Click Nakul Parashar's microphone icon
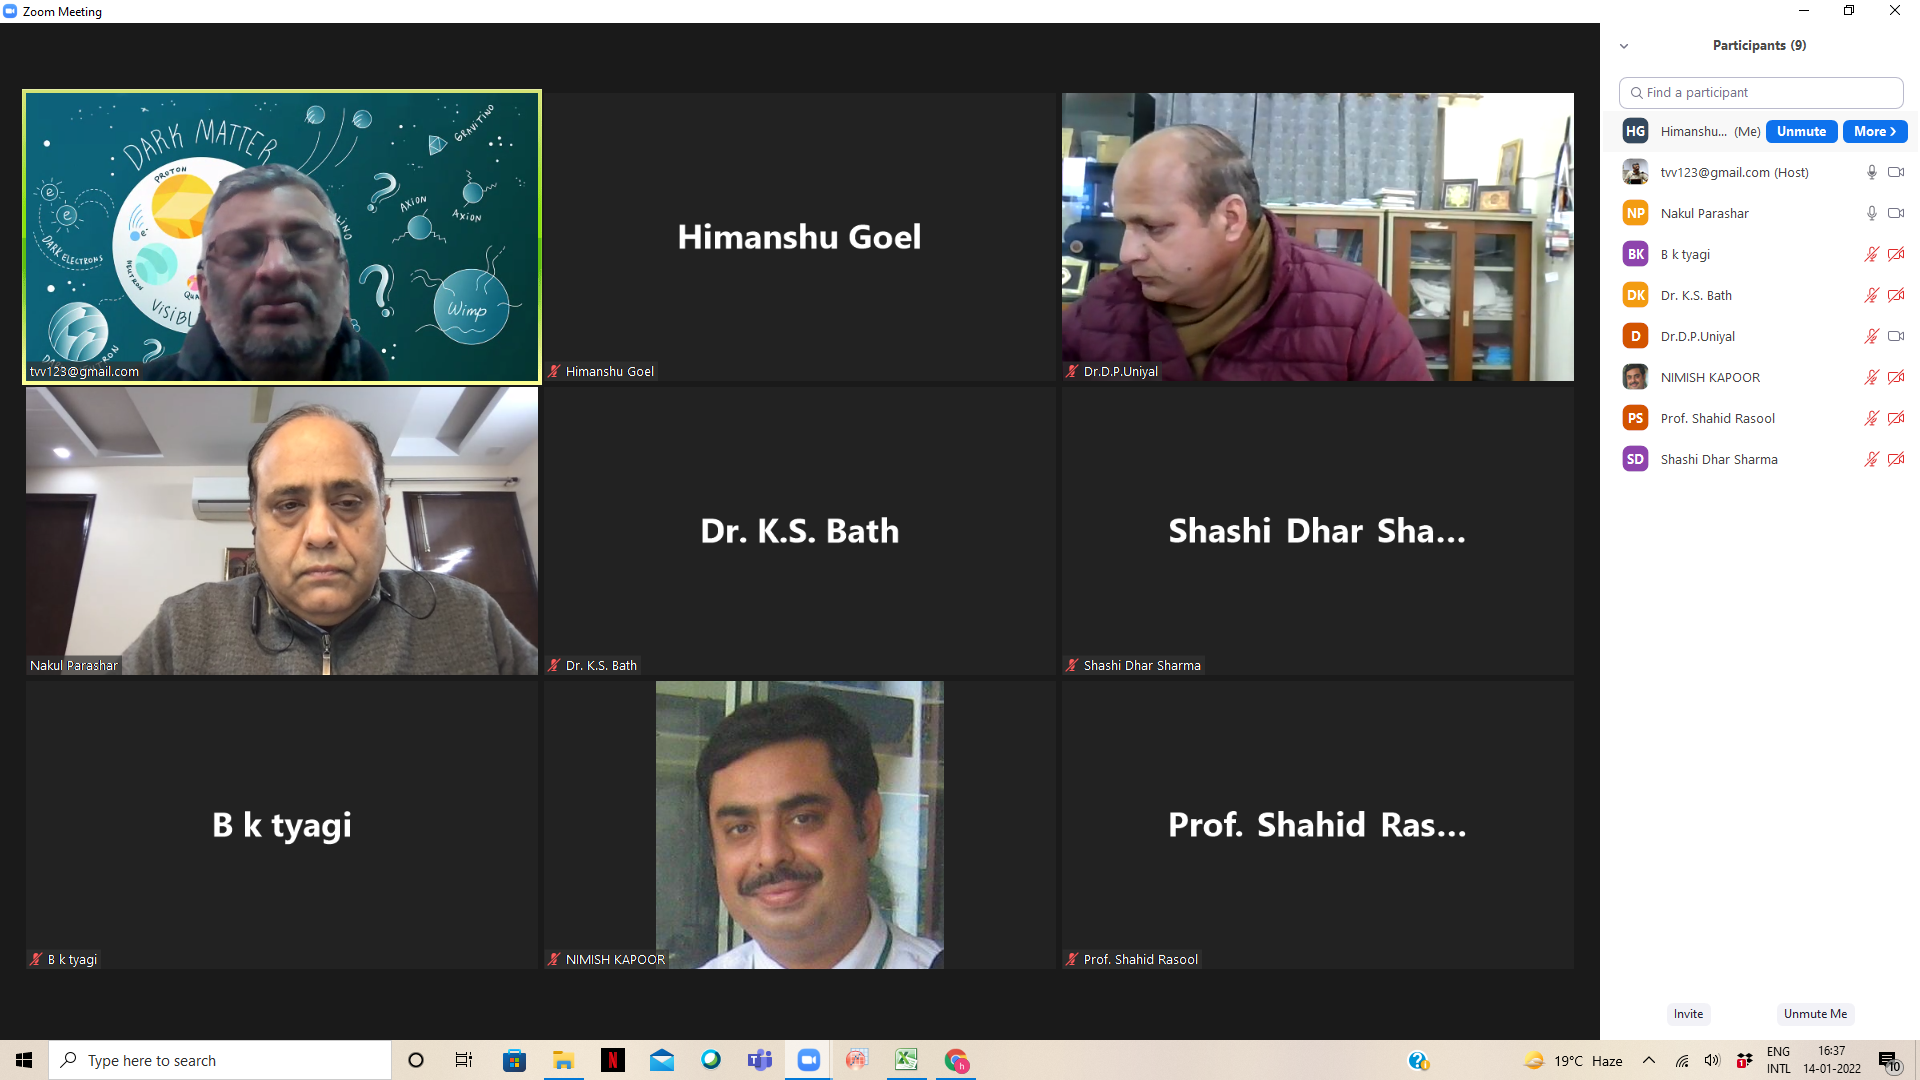Viewport: 1920px width, 1080px height. click(x=1871, y=213)
